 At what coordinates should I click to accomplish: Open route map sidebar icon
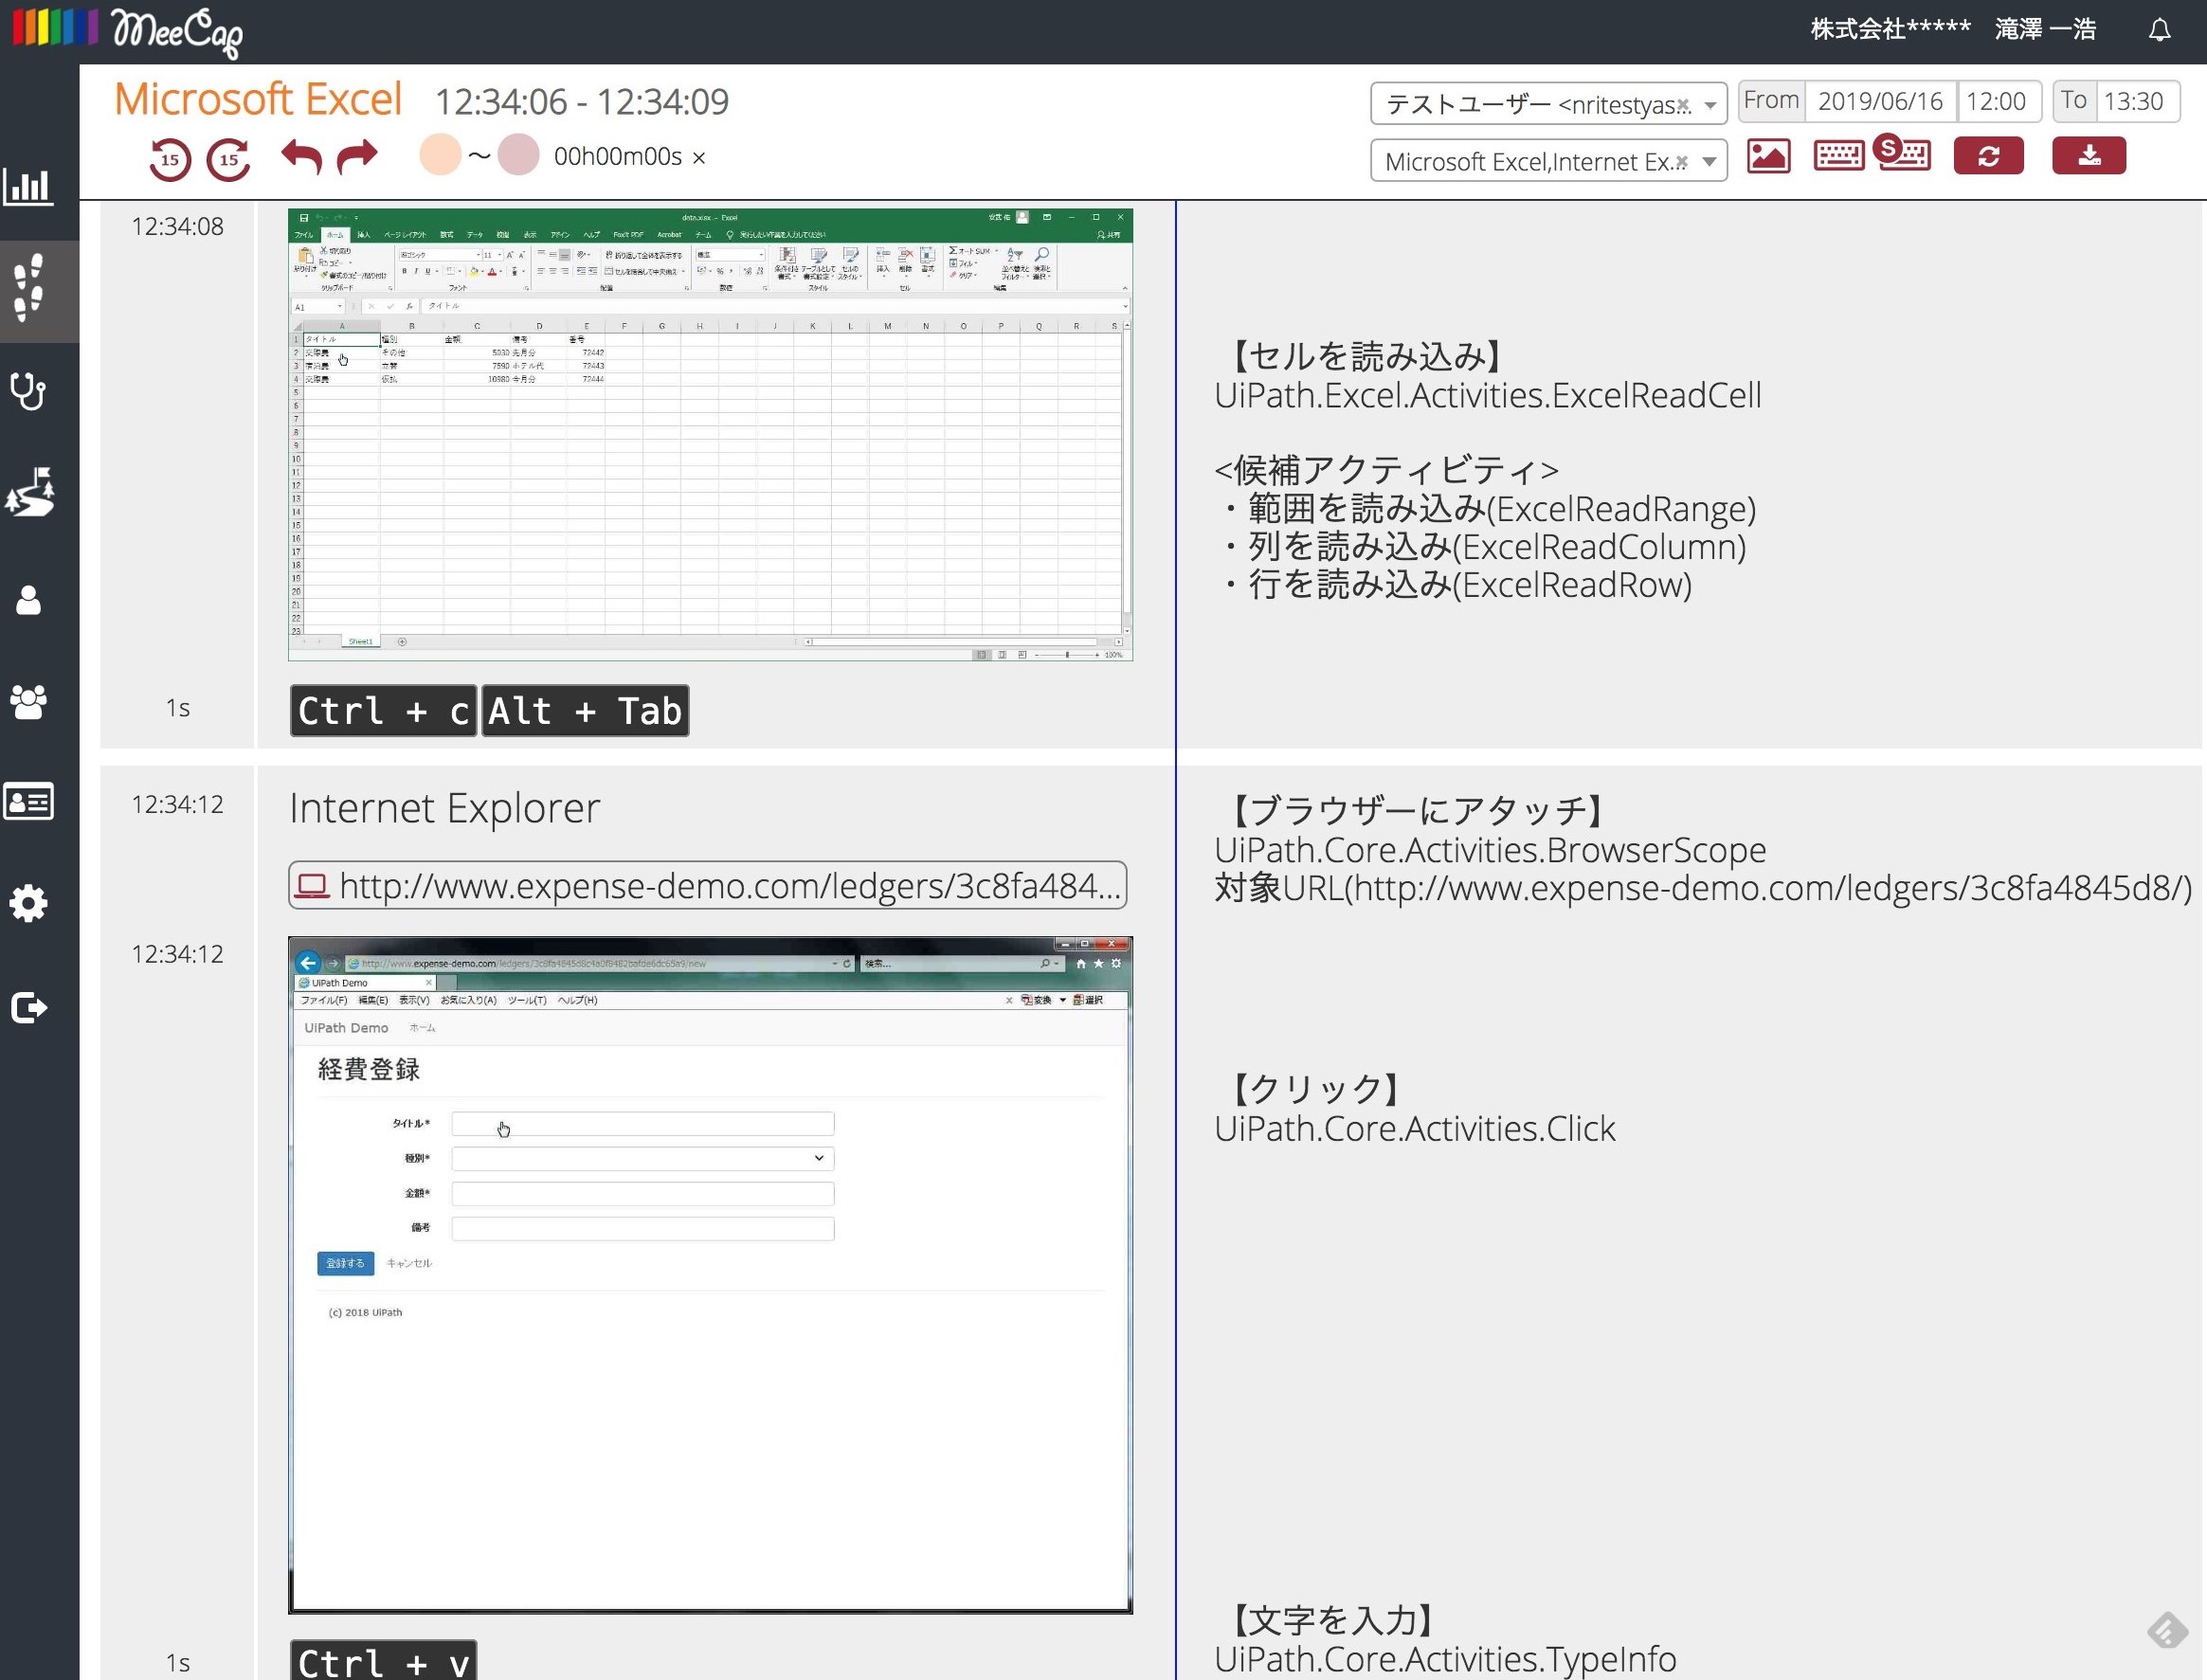point(30,492)
